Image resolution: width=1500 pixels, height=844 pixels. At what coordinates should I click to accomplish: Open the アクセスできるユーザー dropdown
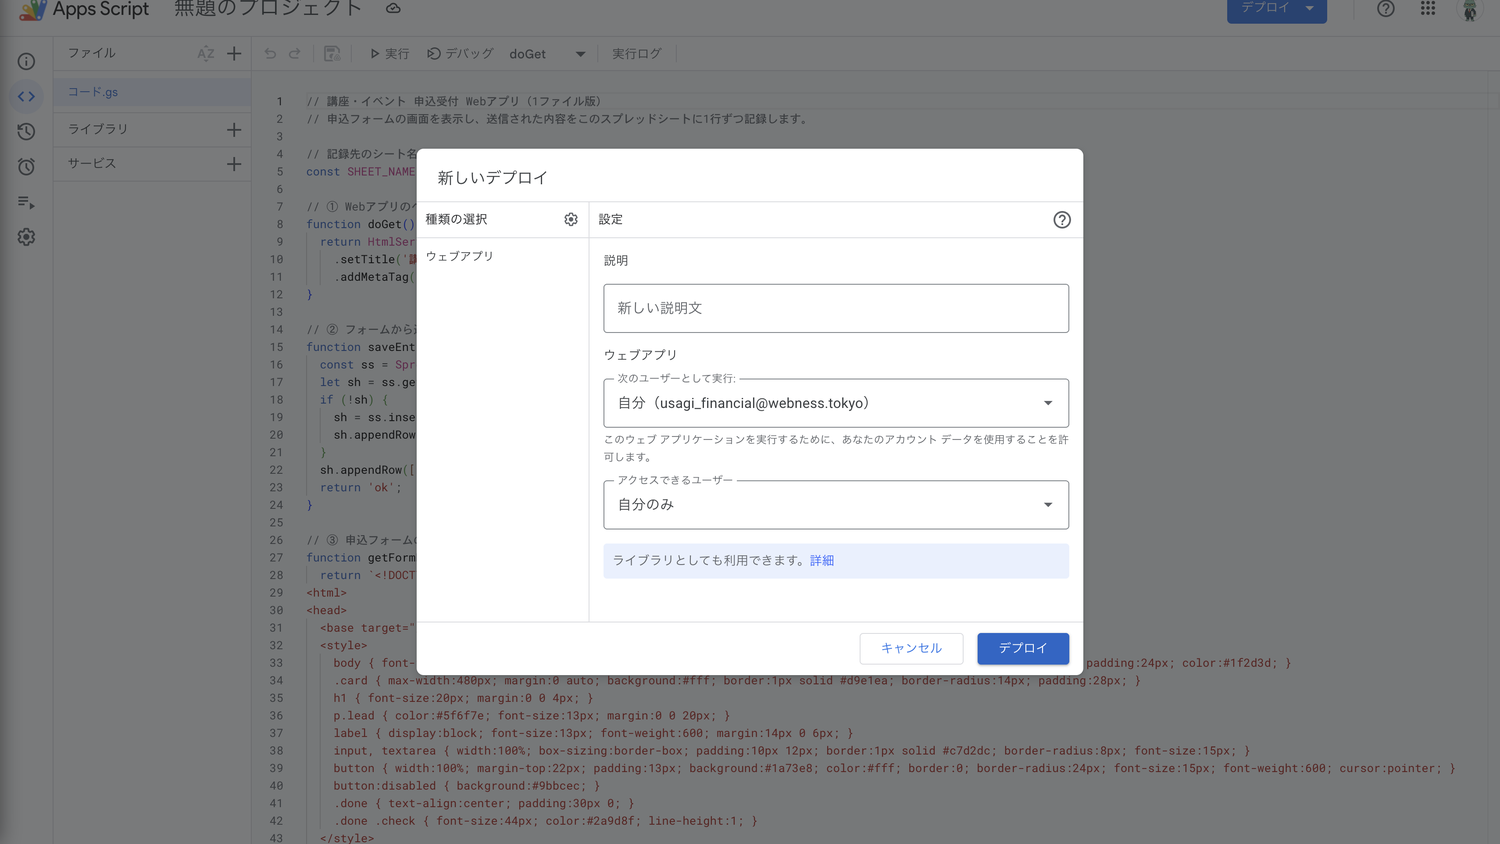point(836,505)
